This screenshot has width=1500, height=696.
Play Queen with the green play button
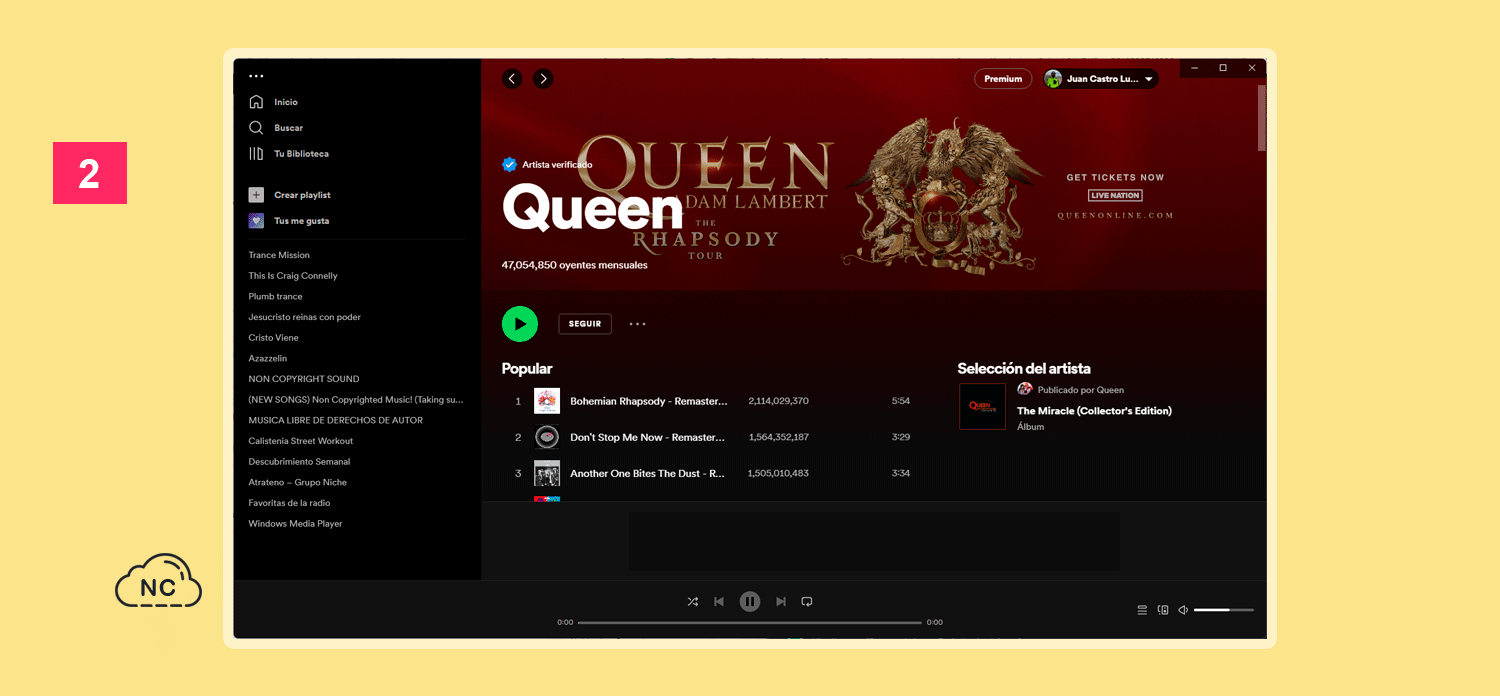coord(520,324)
